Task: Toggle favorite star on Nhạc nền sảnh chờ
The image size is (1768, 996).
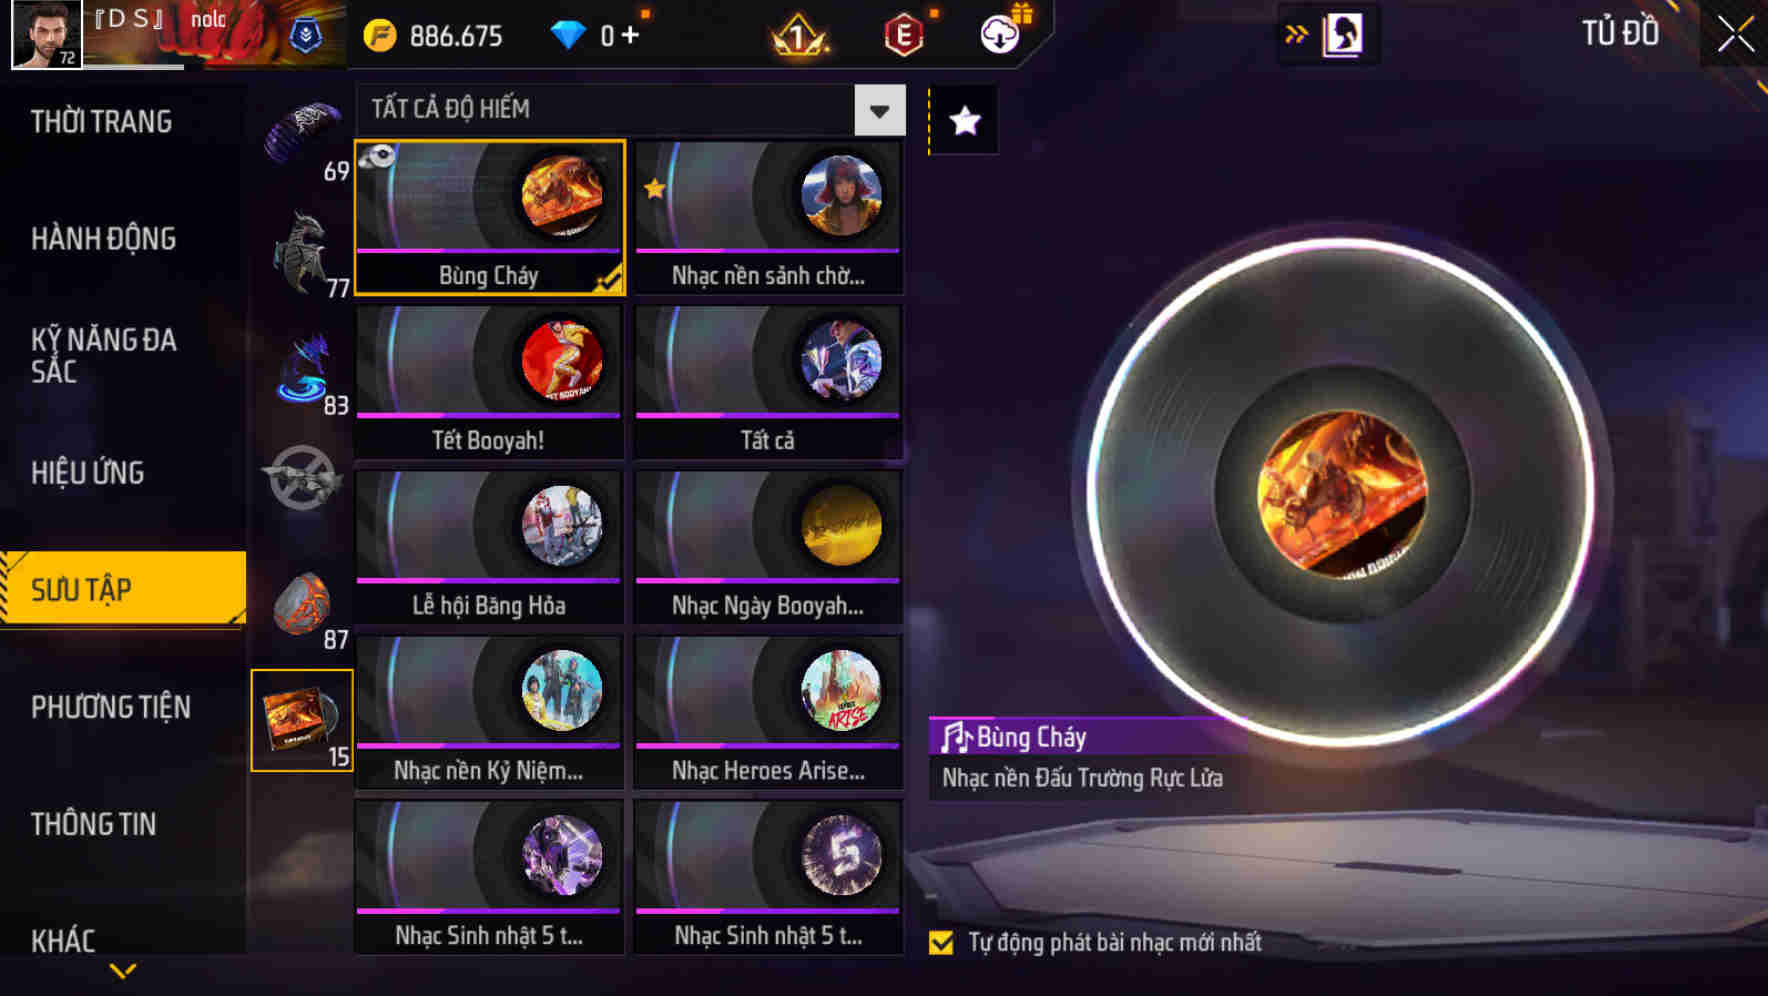Action: click(x=655, y=188)
